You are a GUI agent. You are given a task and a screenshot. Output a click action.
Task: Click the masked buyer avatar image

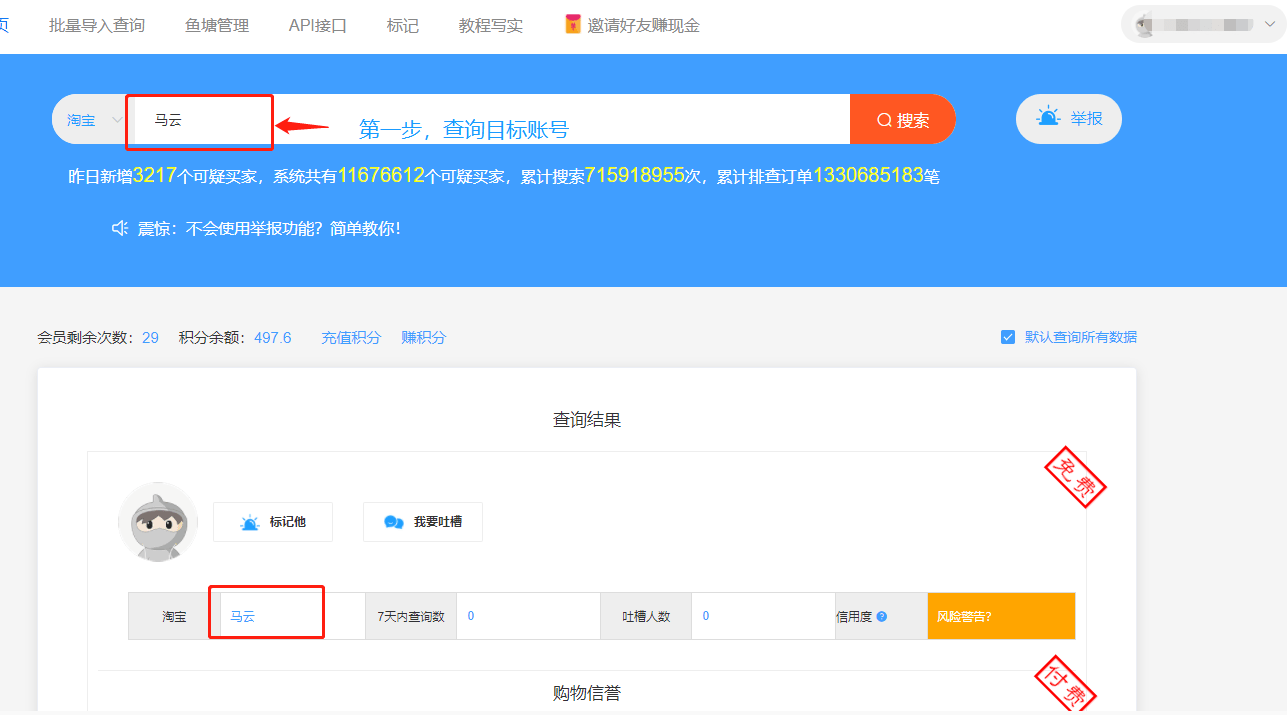point(158,522)
